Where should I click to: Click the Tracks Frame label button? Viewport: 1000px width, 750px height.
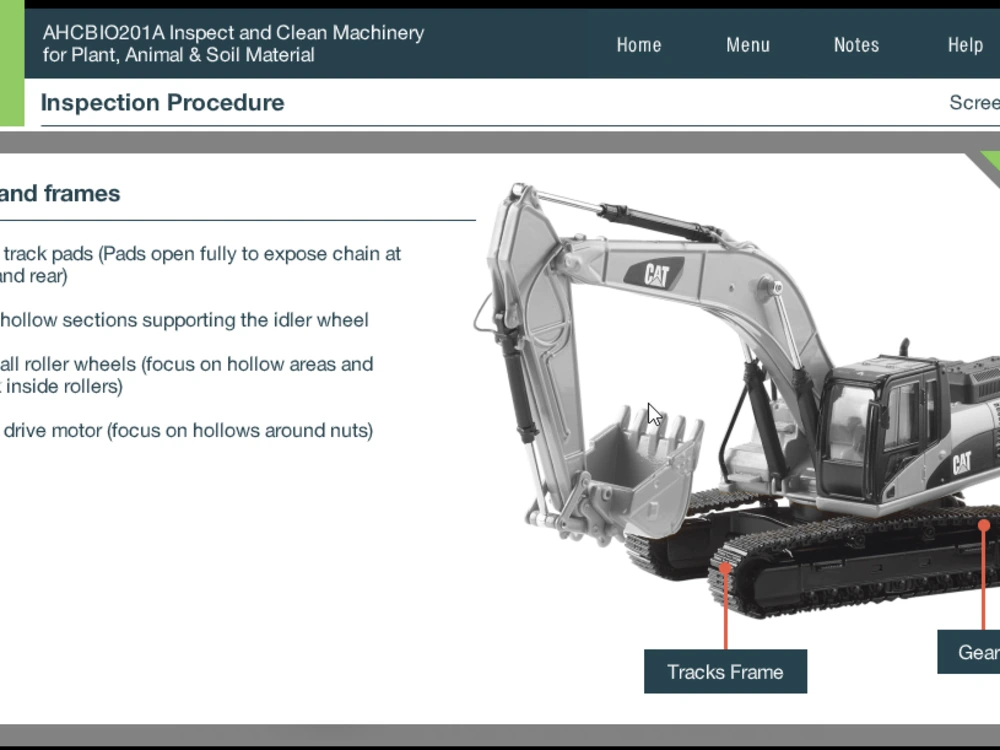coord(725,672)
